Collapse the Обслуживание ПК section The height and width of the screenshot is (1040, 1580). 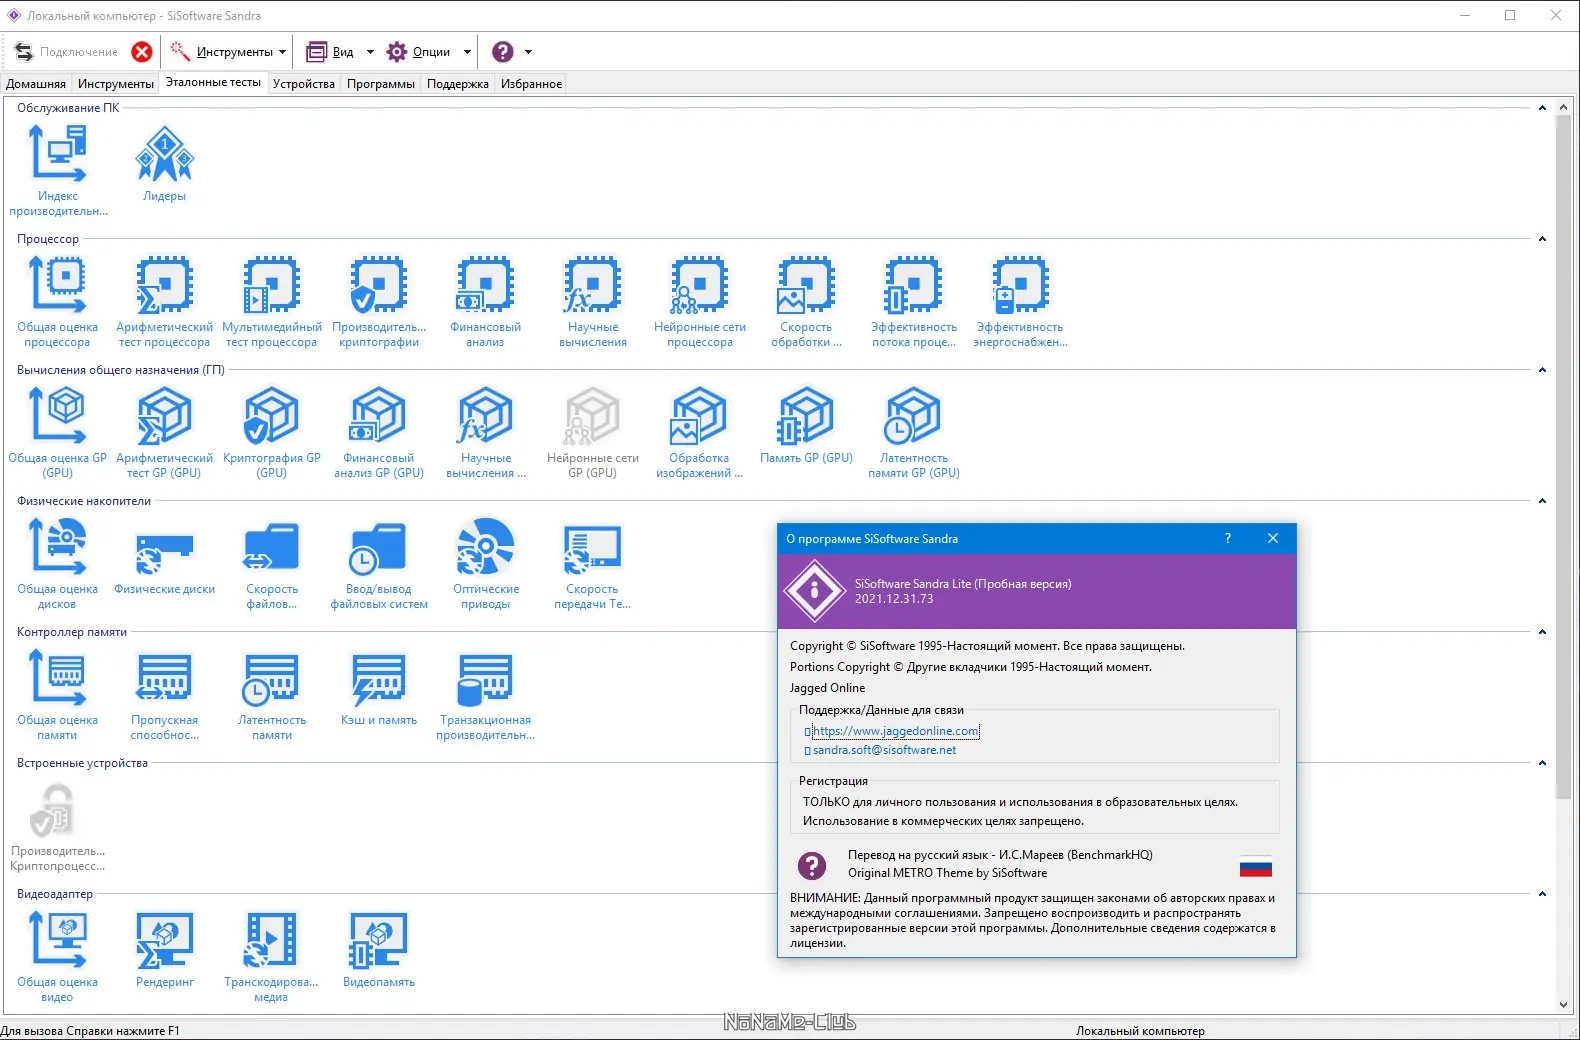[x=1542, y=108]
